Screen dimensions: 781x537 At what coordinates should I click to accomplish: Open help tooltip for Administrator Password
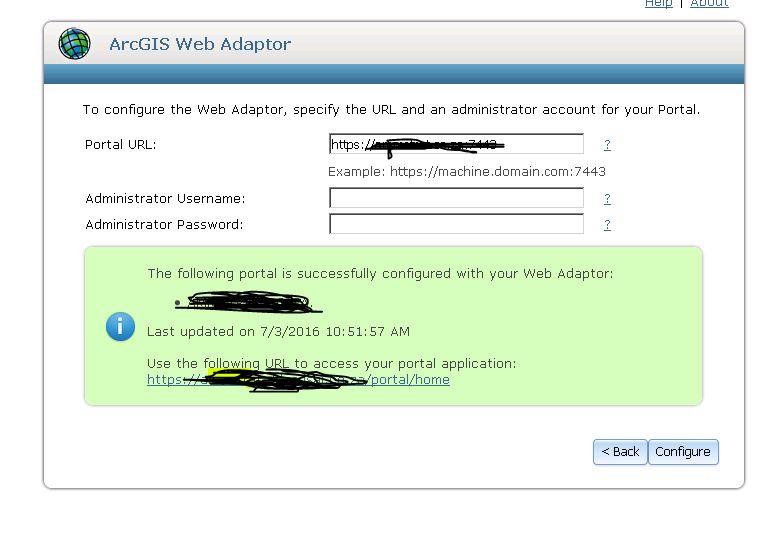[x=607, y=225]
